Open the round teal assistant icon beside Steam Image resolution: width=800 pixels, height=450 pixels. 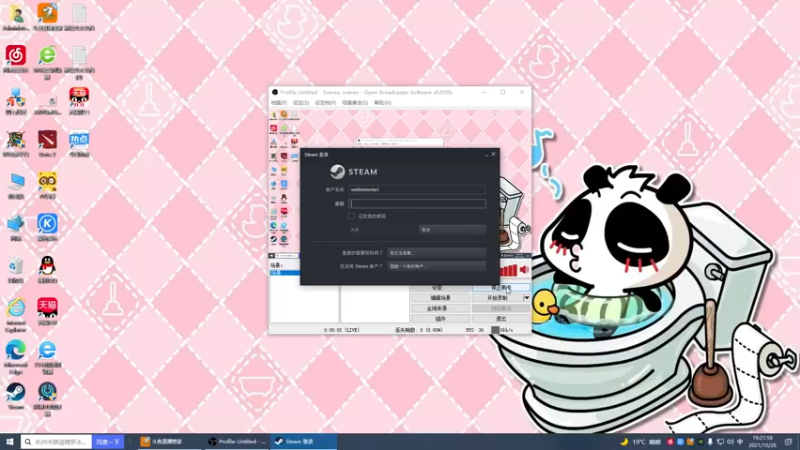tap(47, 392)
